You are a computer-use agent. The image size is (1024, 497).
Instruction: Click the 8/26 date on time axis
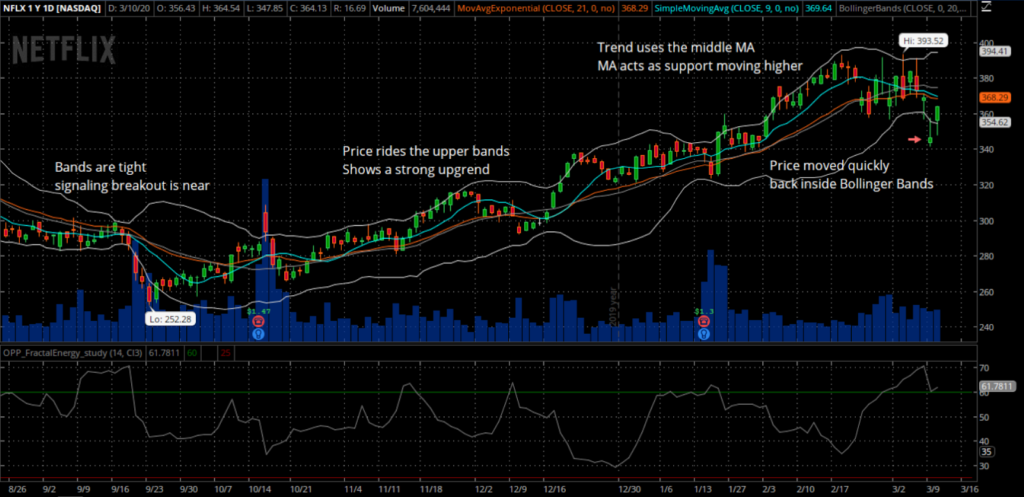[x=18, y=489]
